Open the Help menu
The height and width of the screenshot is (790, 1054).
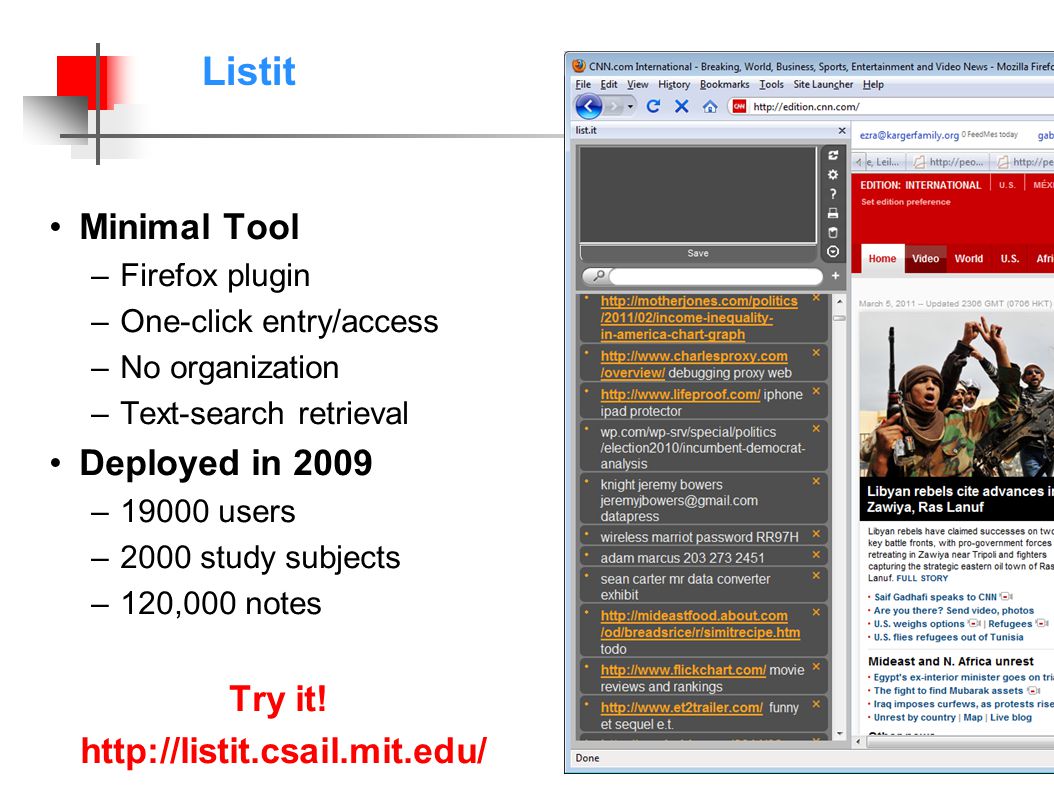point(873,84)
